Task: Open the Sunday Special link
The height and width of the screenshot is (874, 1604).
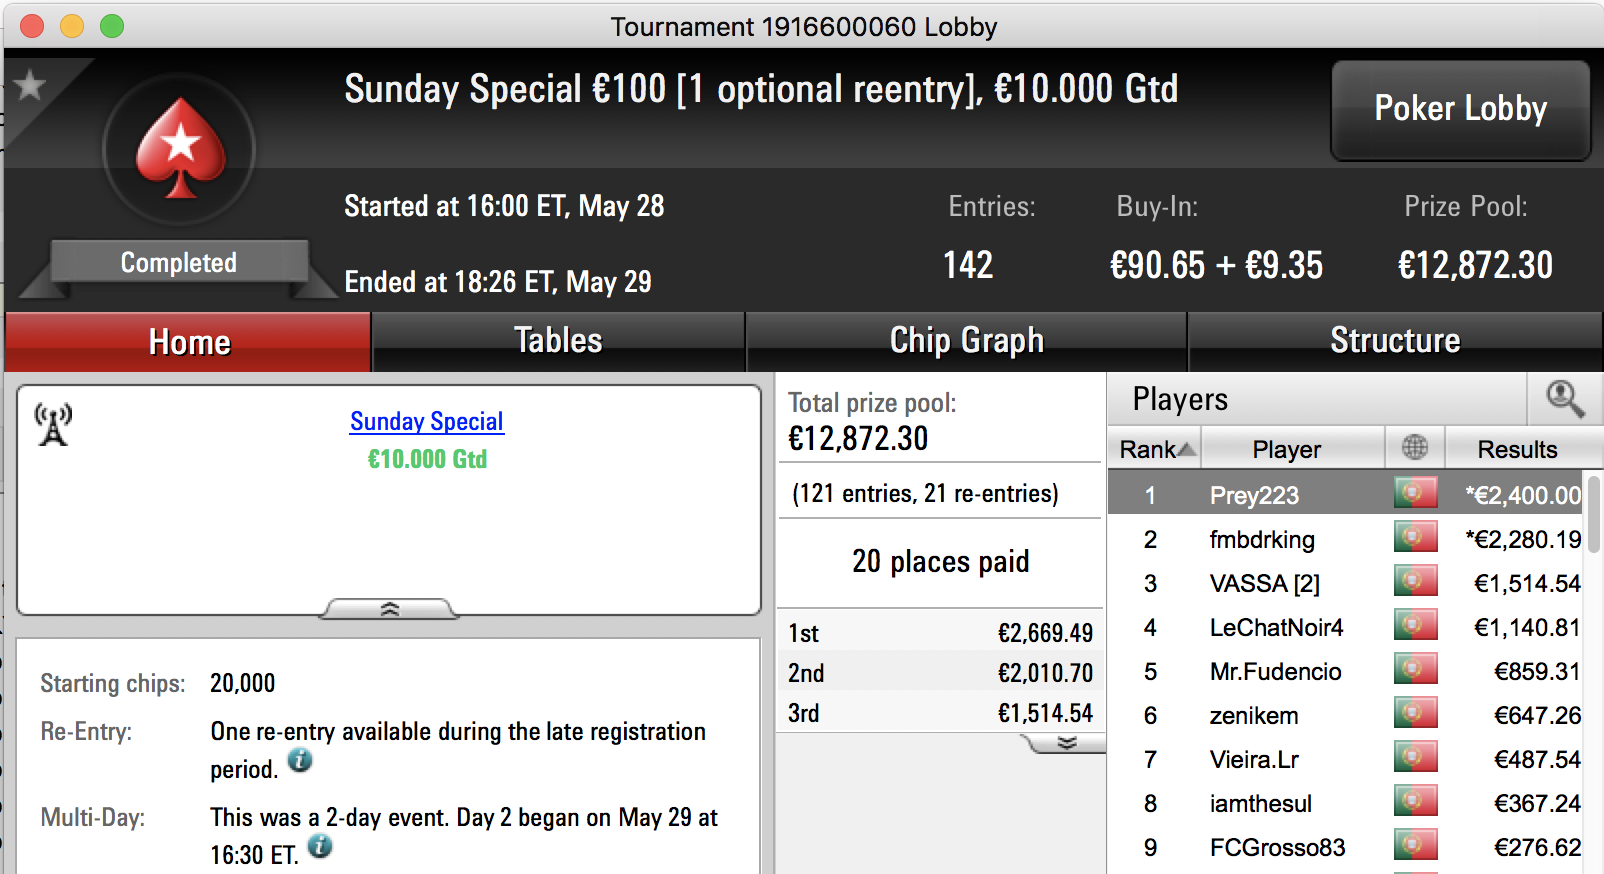Action: click(427, 421)
